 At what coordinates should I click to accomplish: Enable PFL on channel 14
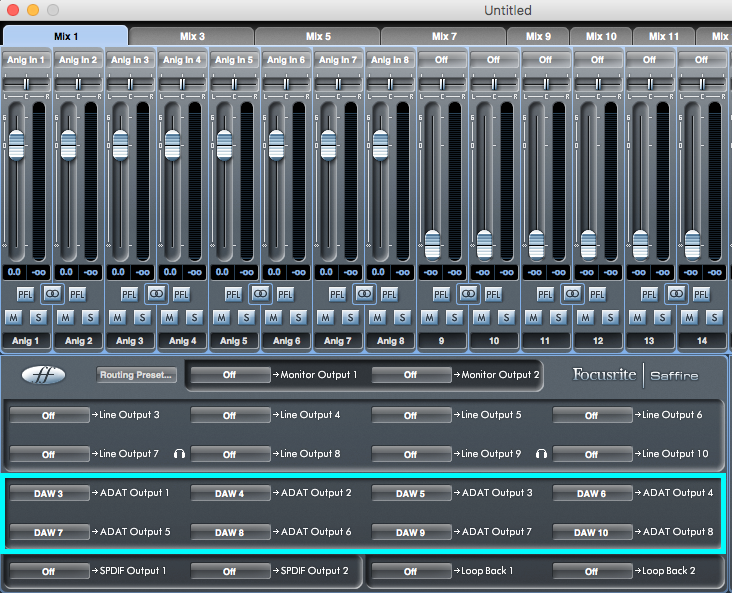[700, 294]
